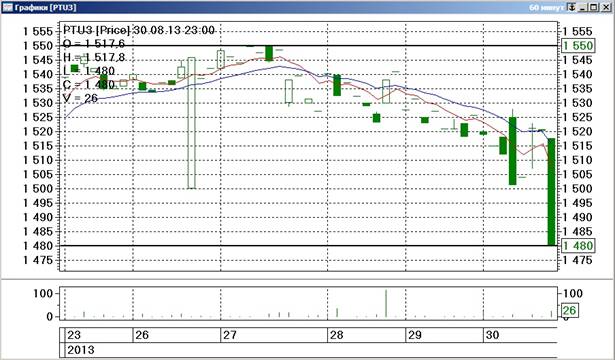
Task: Click the H = 1 517,8 high value
Action: (x=94, y=57)
